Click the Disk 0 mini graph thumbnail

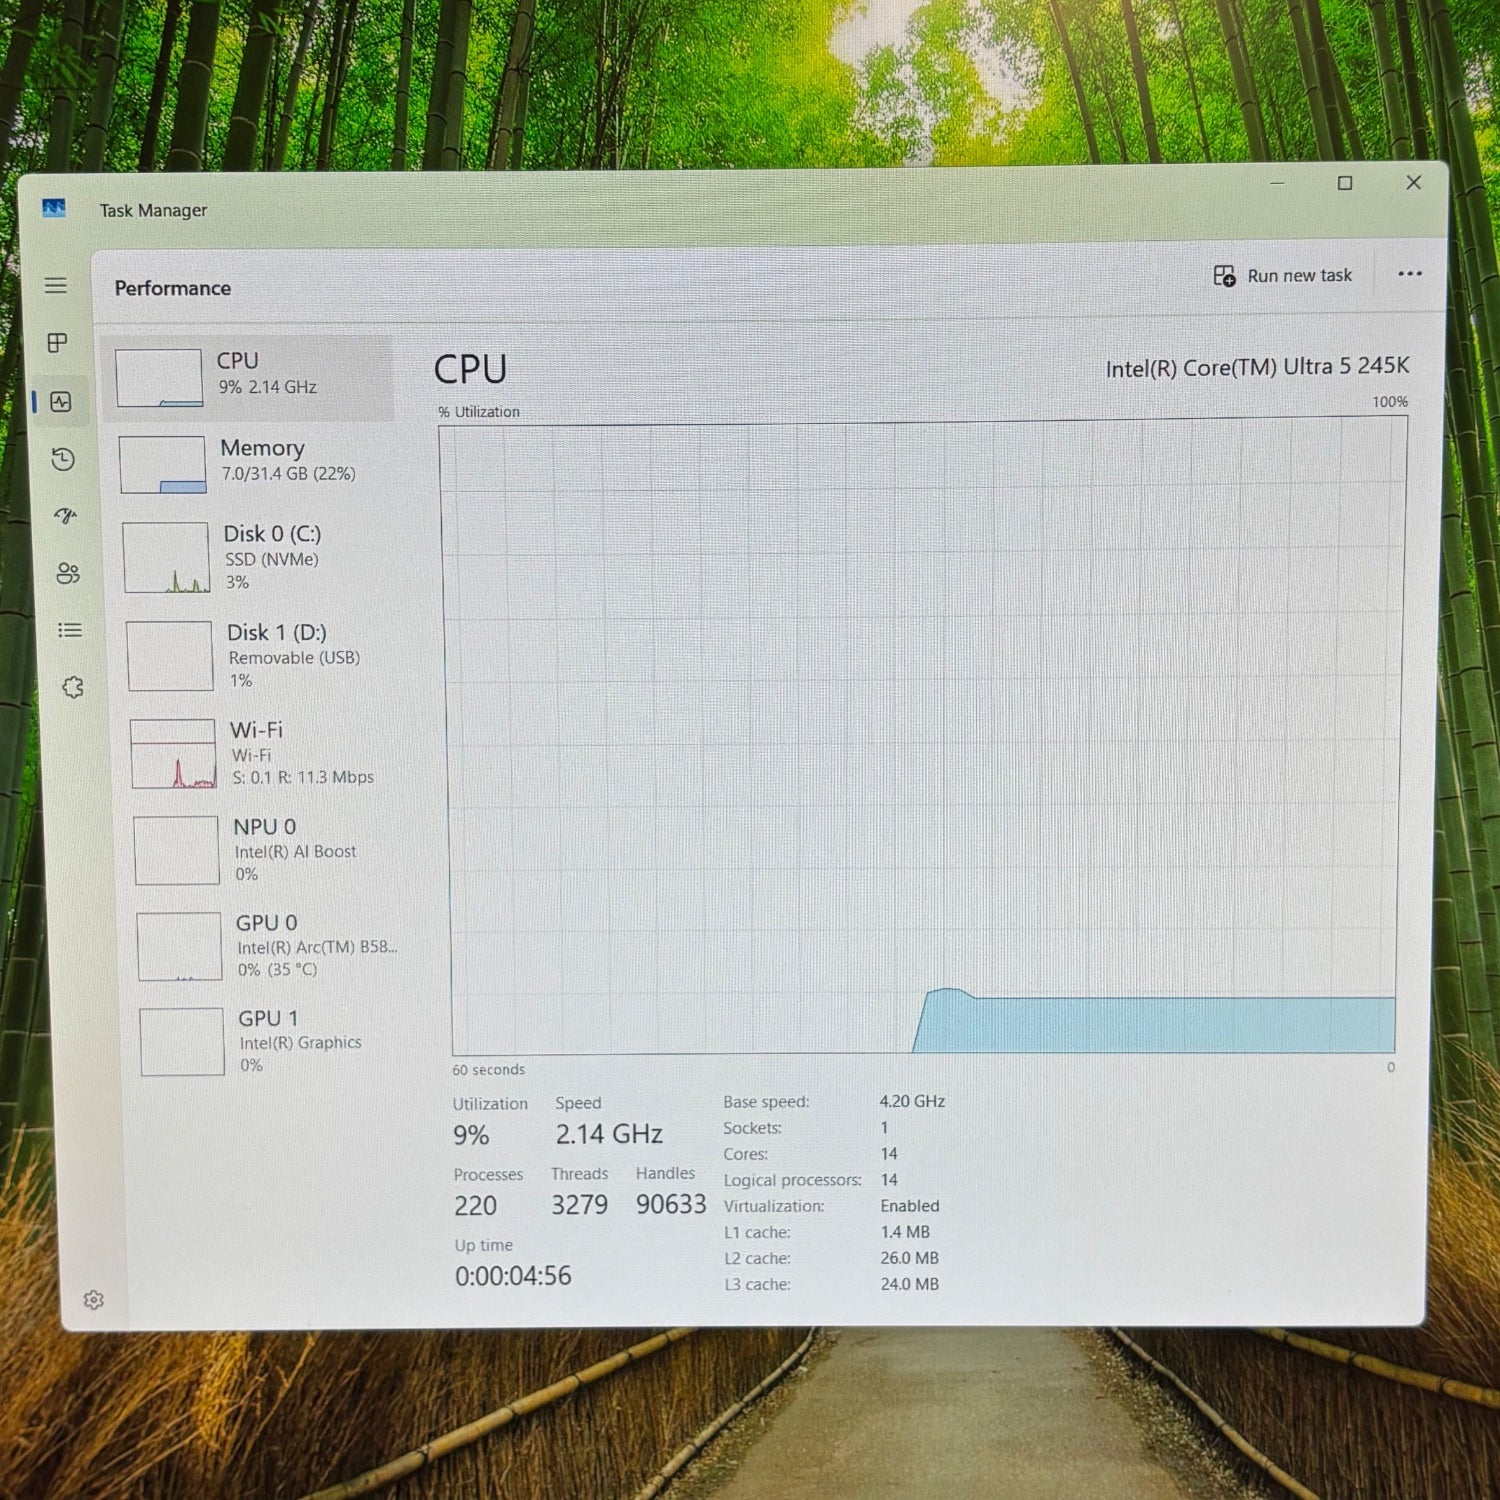click(x=167, y=558)
